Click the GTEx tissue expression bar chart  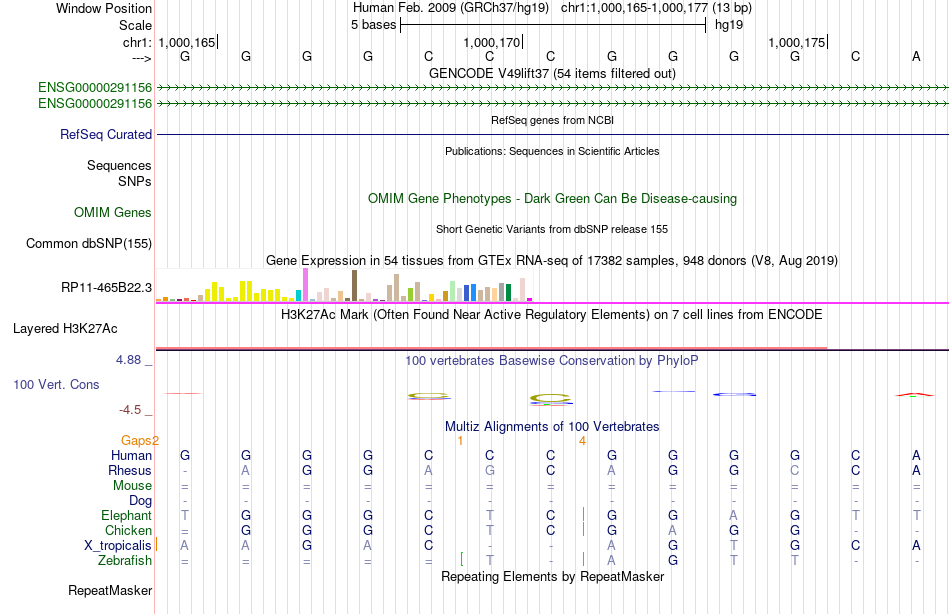pos(344,285)
